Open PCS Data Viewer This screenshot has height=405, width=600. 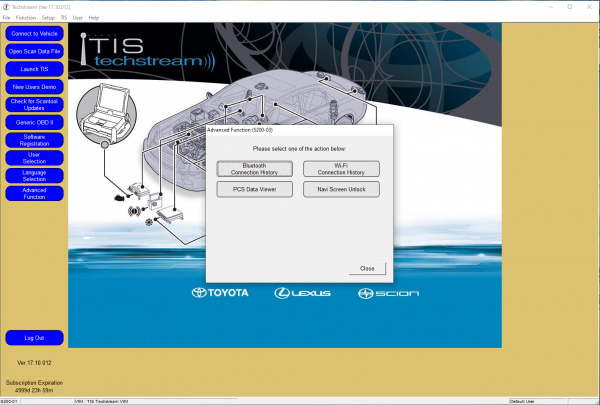254,189
